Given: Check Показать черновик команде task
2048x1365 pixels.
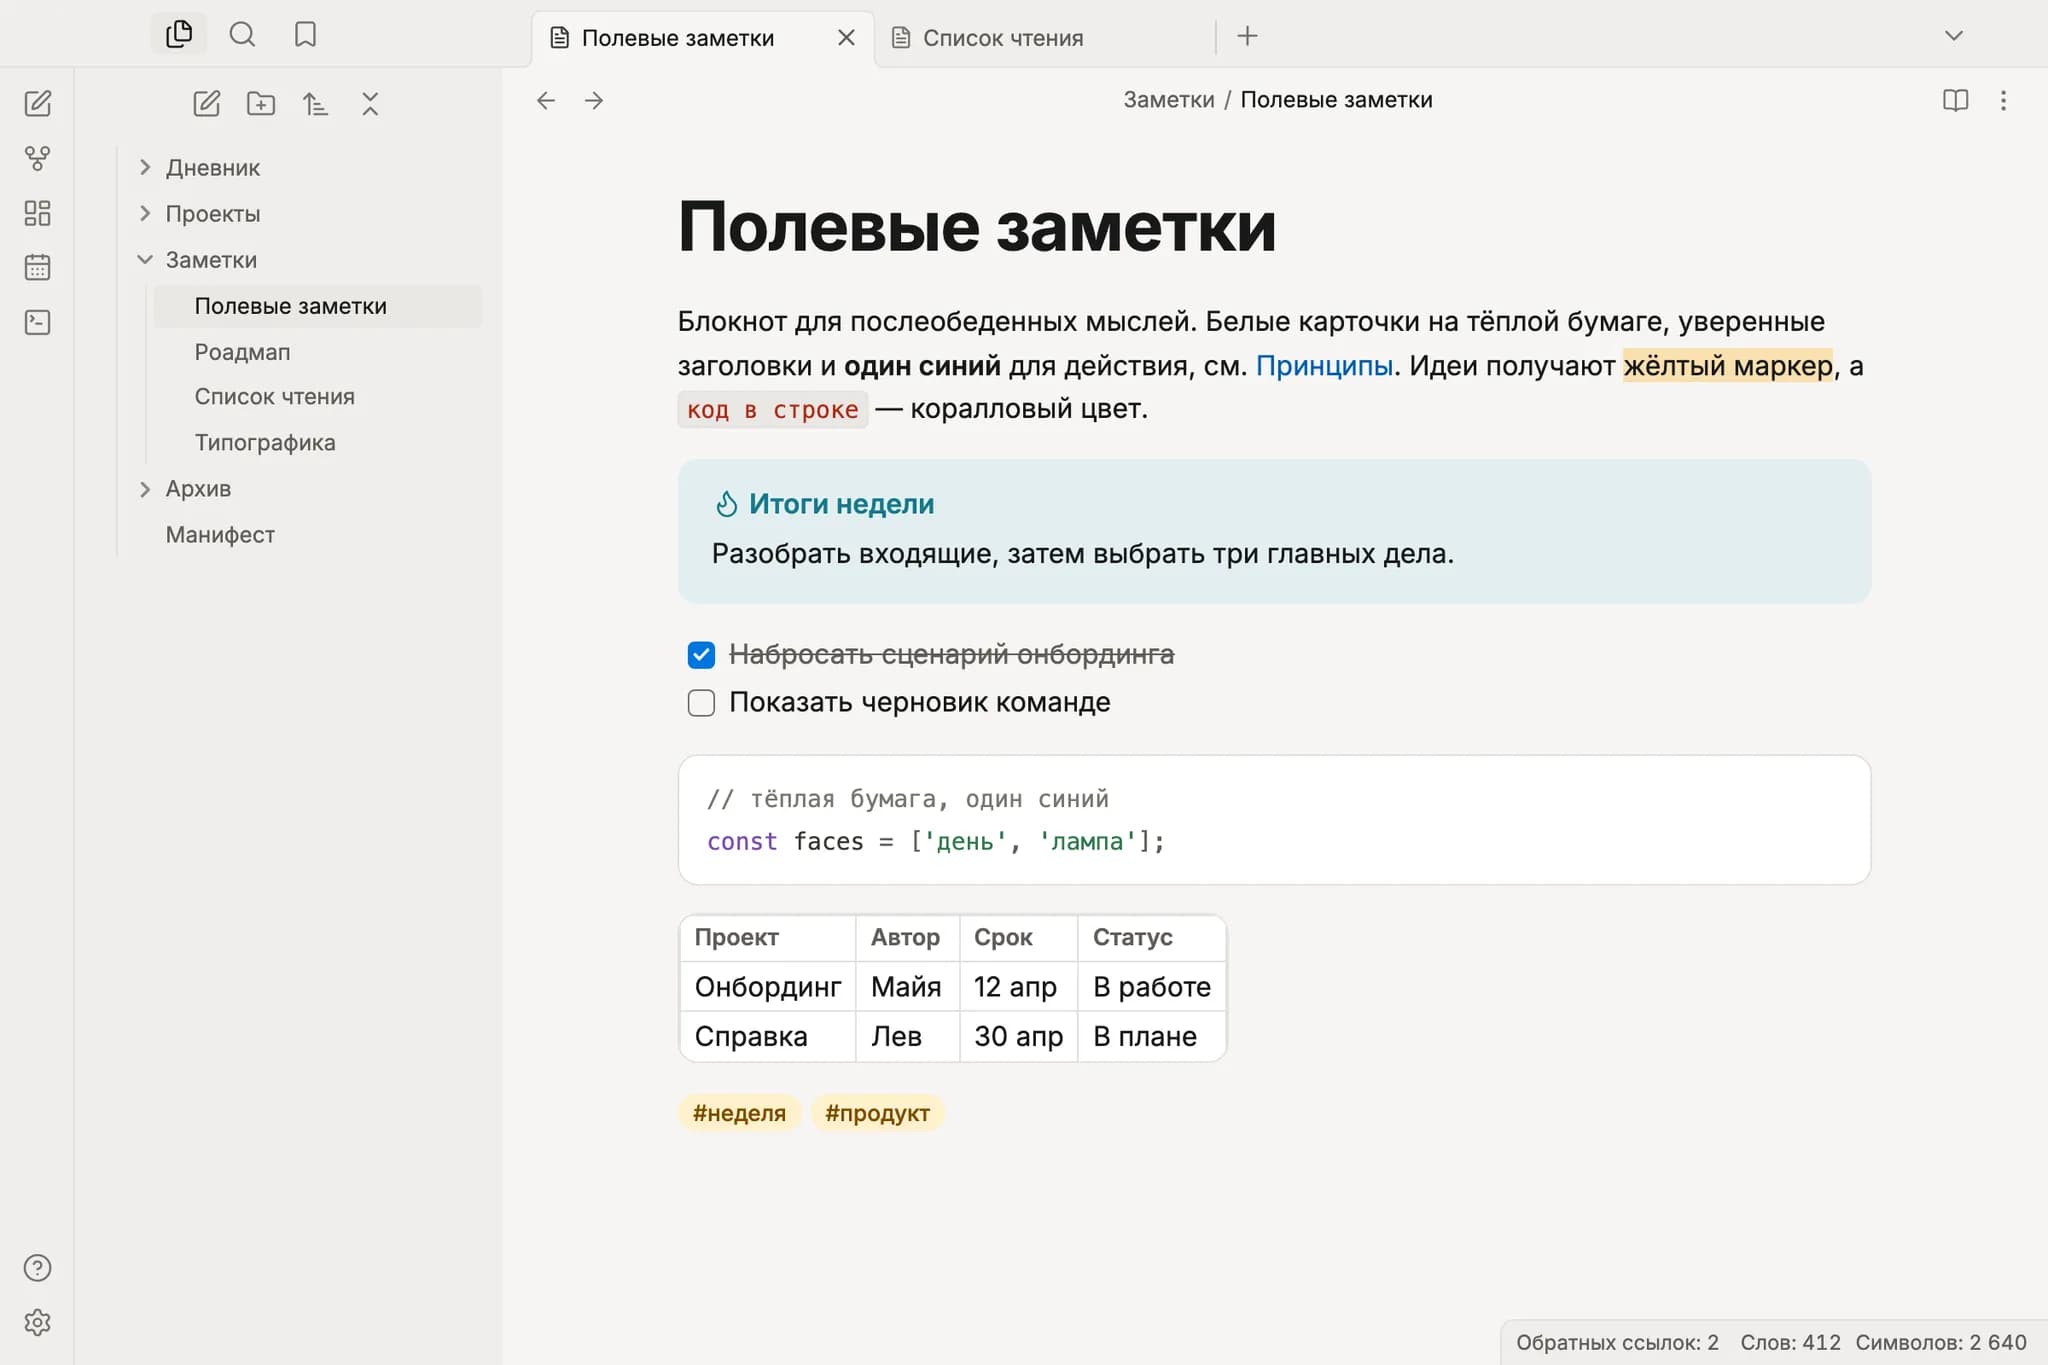Looking at the screenshot, I should [701, 703].
